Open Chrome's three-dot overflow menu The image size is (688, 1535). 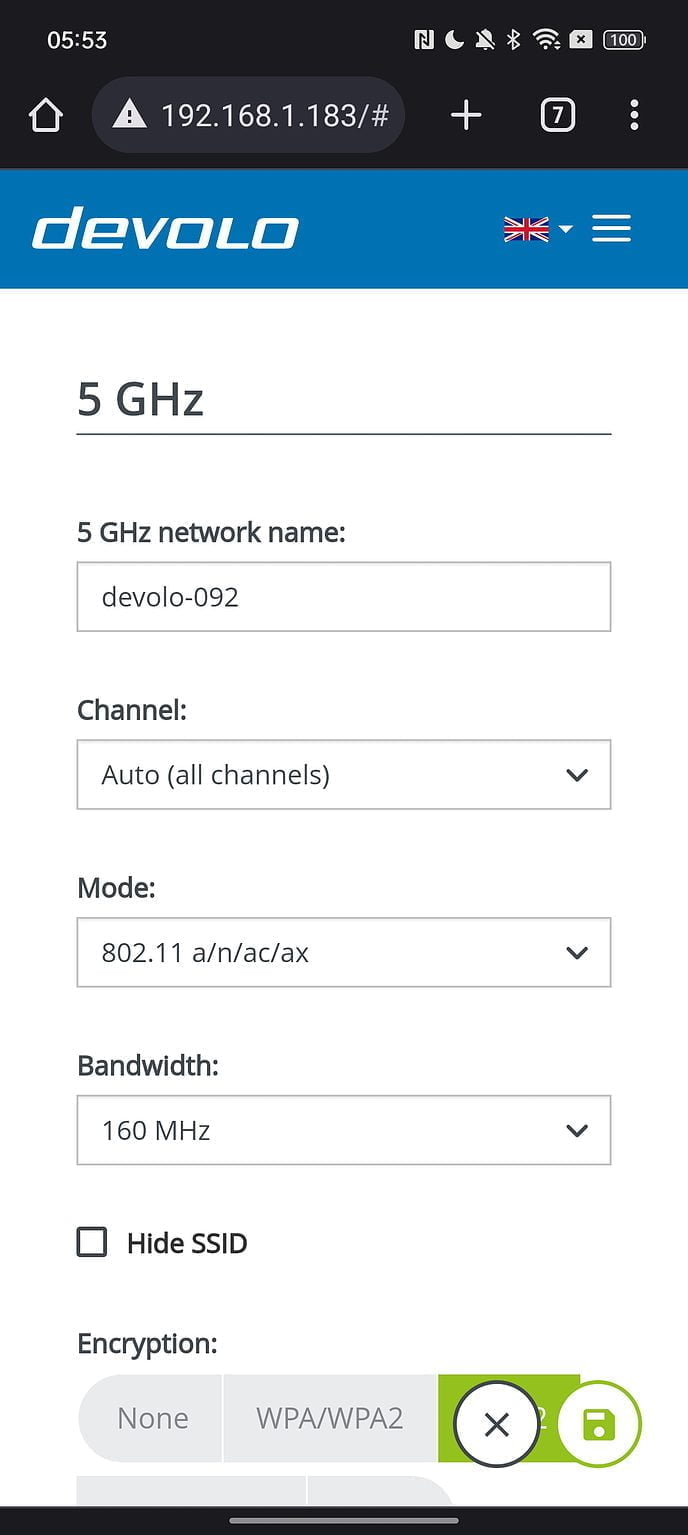635,114
